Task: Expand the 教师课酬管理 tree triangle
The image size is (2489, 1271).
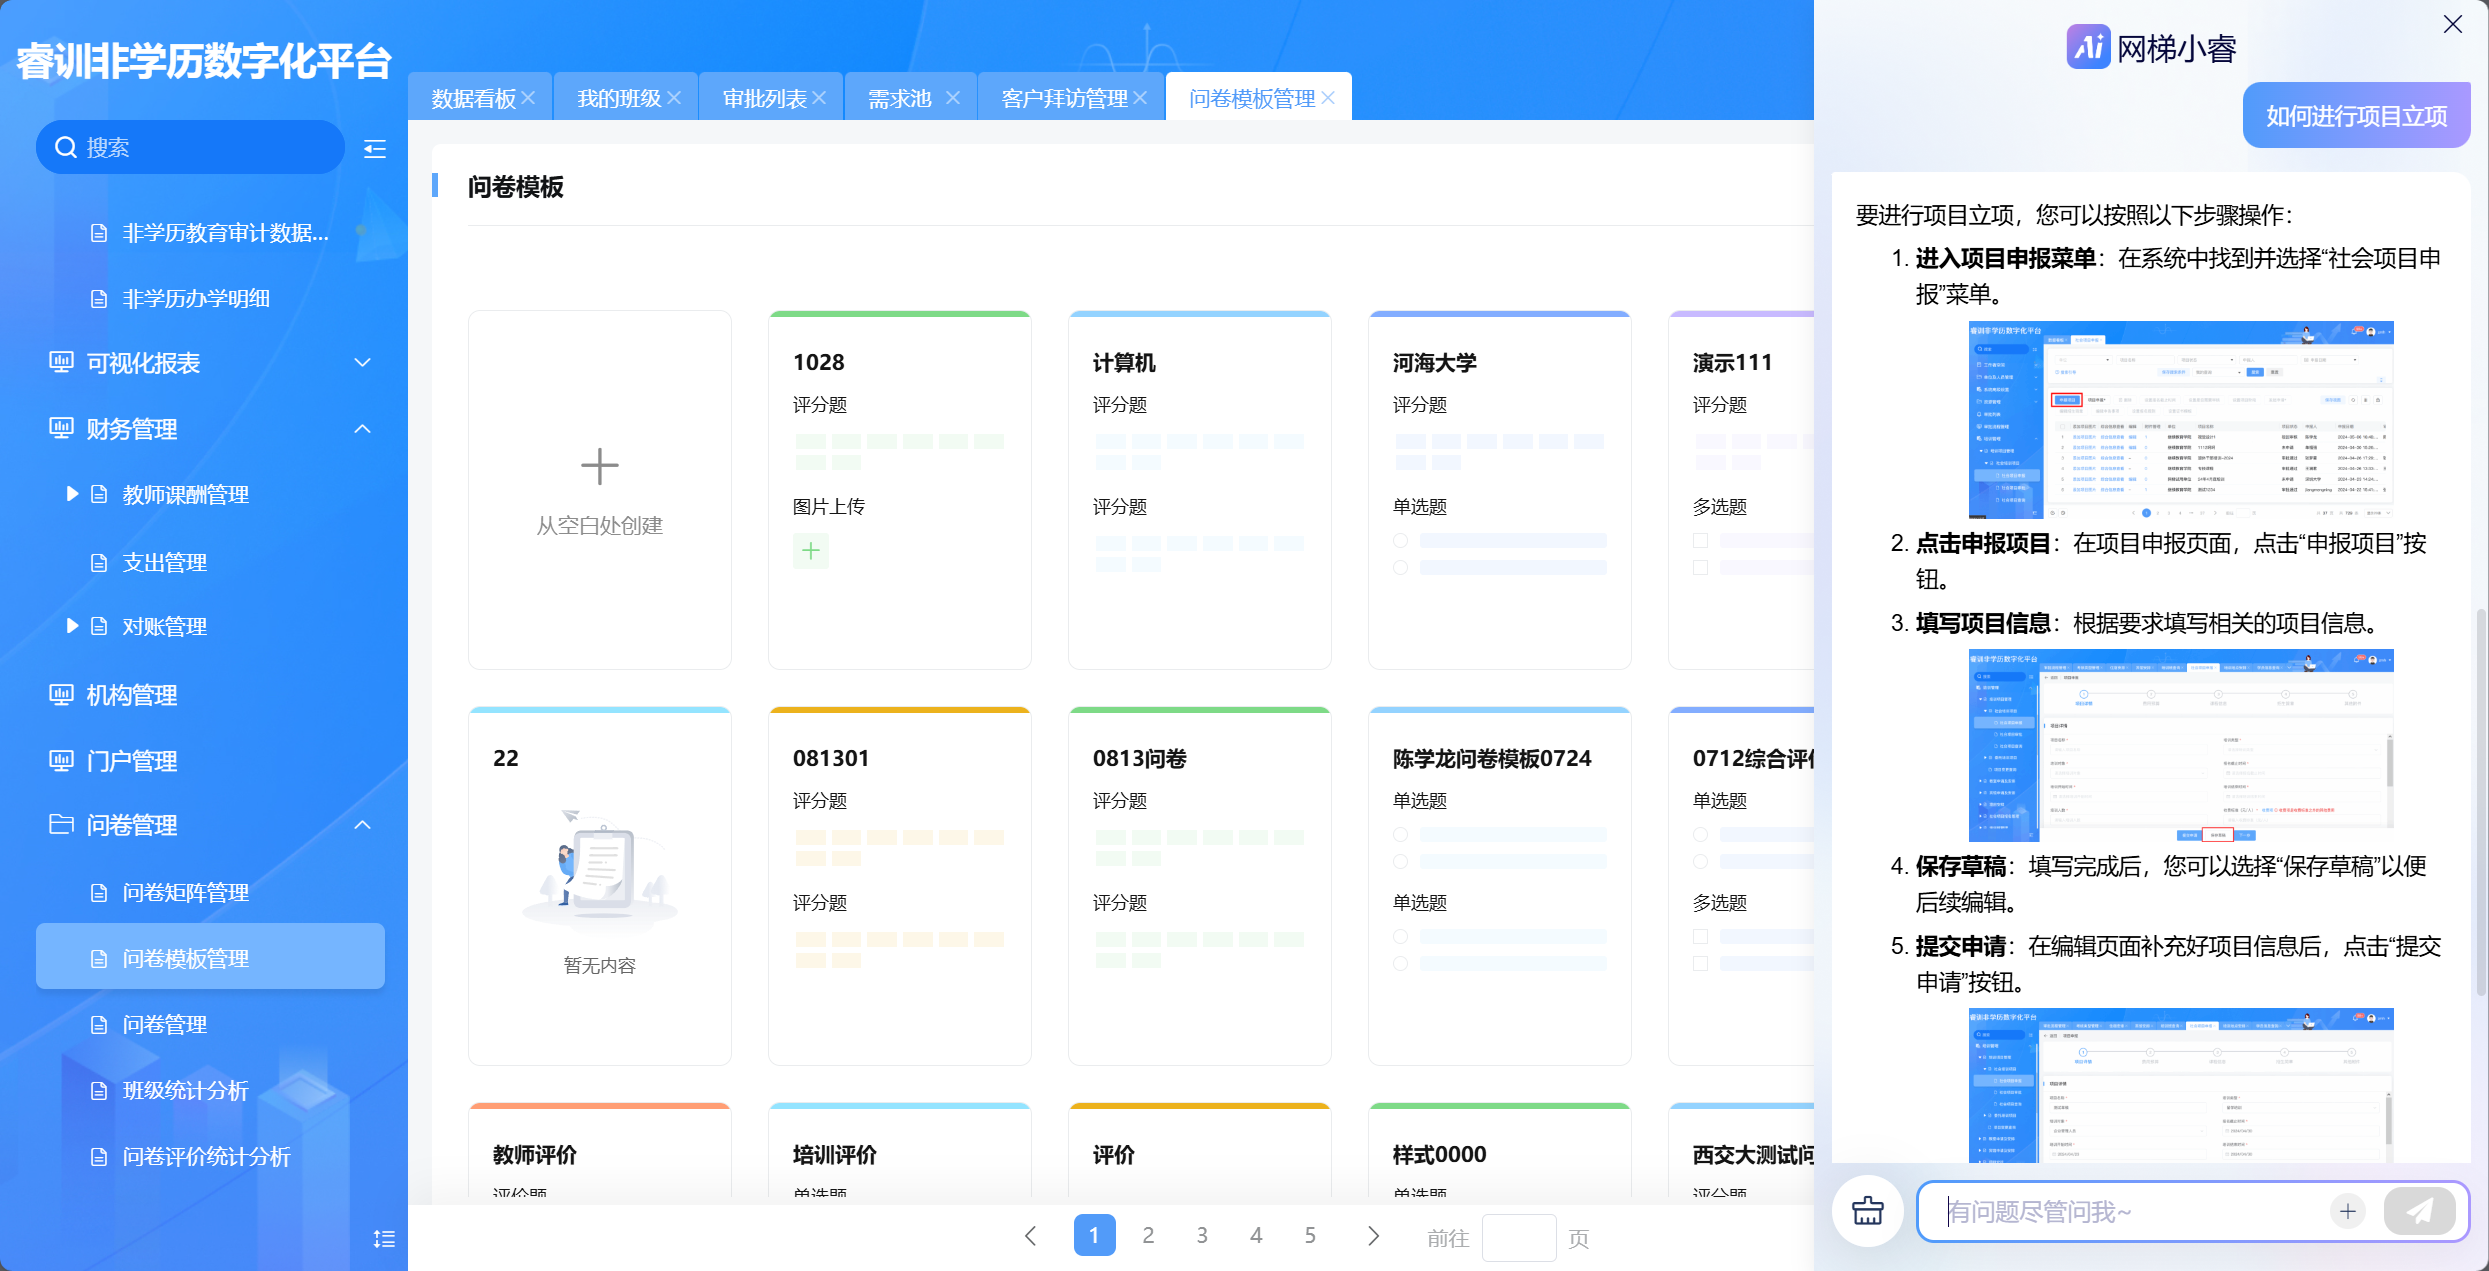Action: (x=72, y=494)
